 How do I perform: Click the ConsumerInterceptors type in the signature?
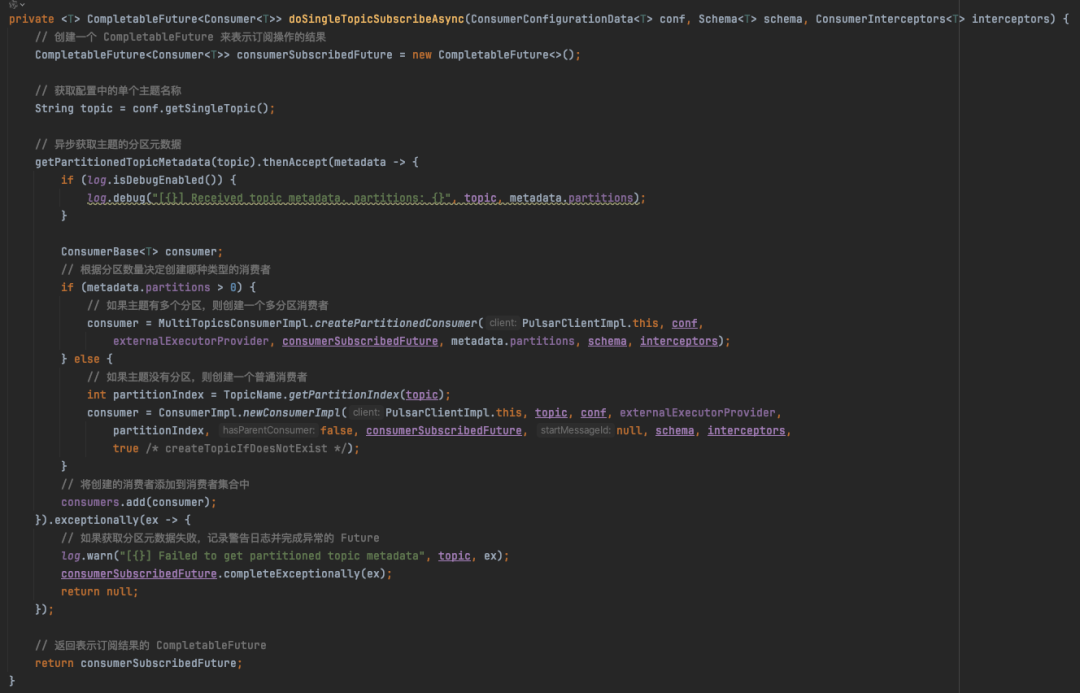tap(880, 19)
